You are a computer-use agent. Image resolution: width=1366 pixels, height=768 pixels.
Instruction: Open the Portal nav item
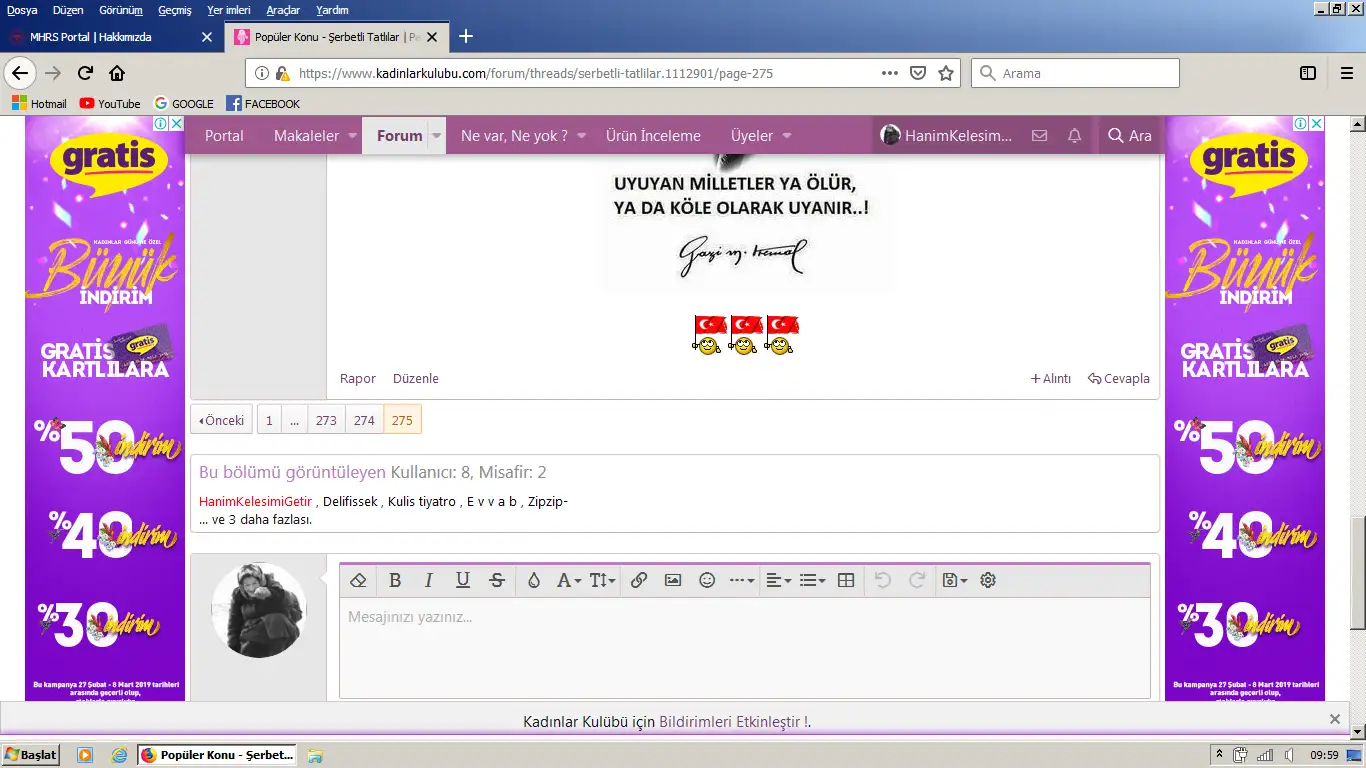click(x=224, y=136)
